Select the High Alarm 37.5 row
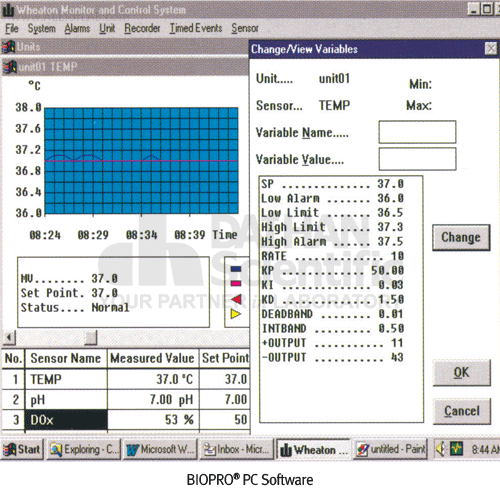The width and height of the screenshot is (500, 500). pyautogui.click(x=332, y=242)
